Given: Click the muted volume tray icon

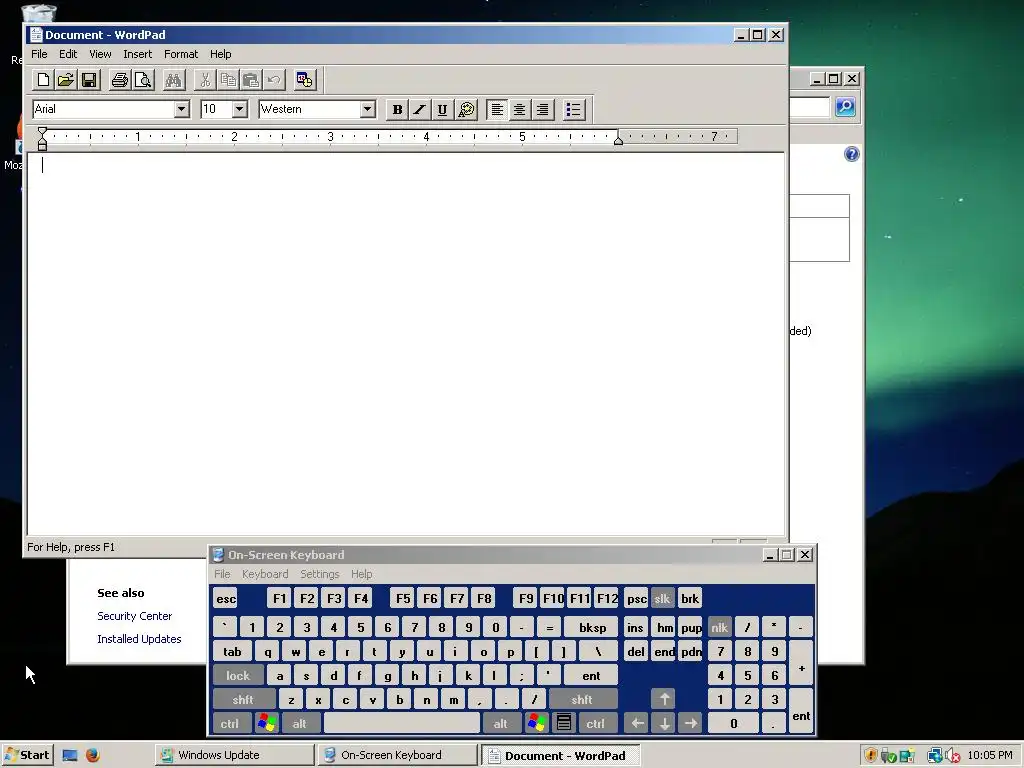Looking at the screenshot, I should pyautogui.click(x=953, y=756).
